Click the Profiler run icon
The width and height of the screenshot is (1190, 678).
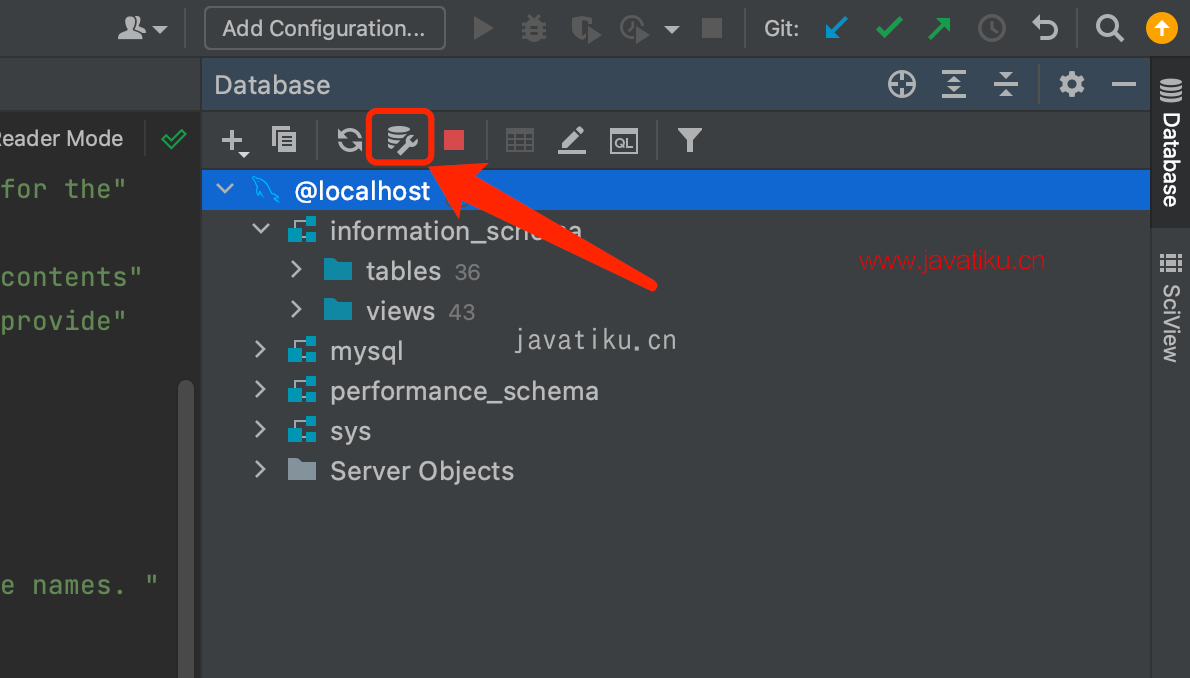tap(634, 29)
